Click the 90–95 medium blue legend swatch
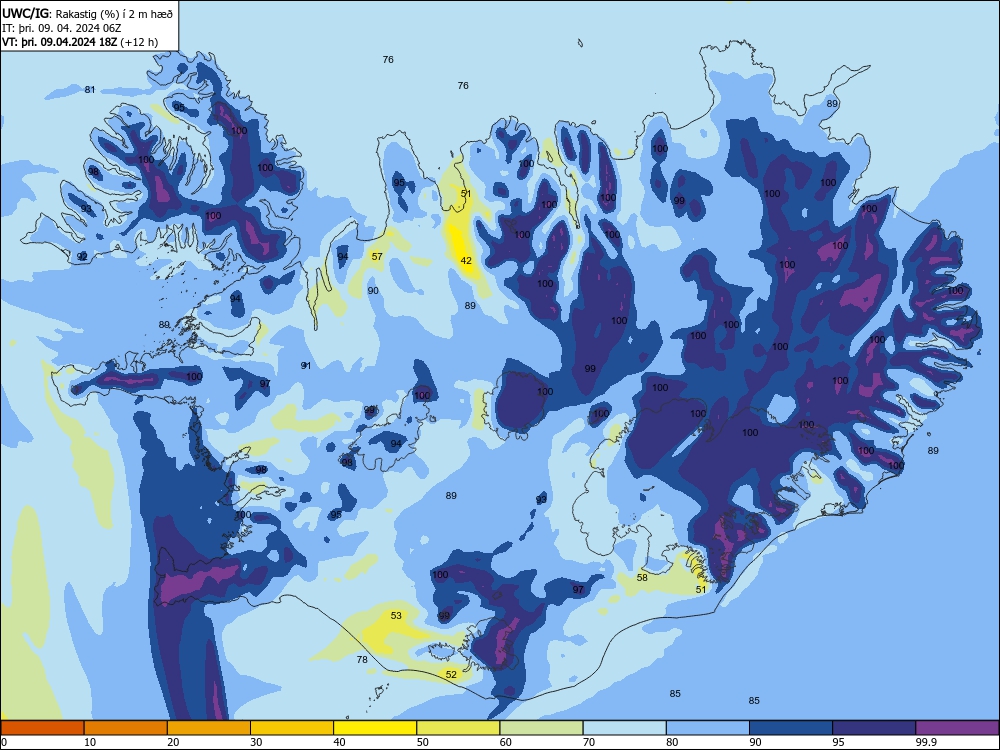1000x750 pixels. click(x=791, y=728)
